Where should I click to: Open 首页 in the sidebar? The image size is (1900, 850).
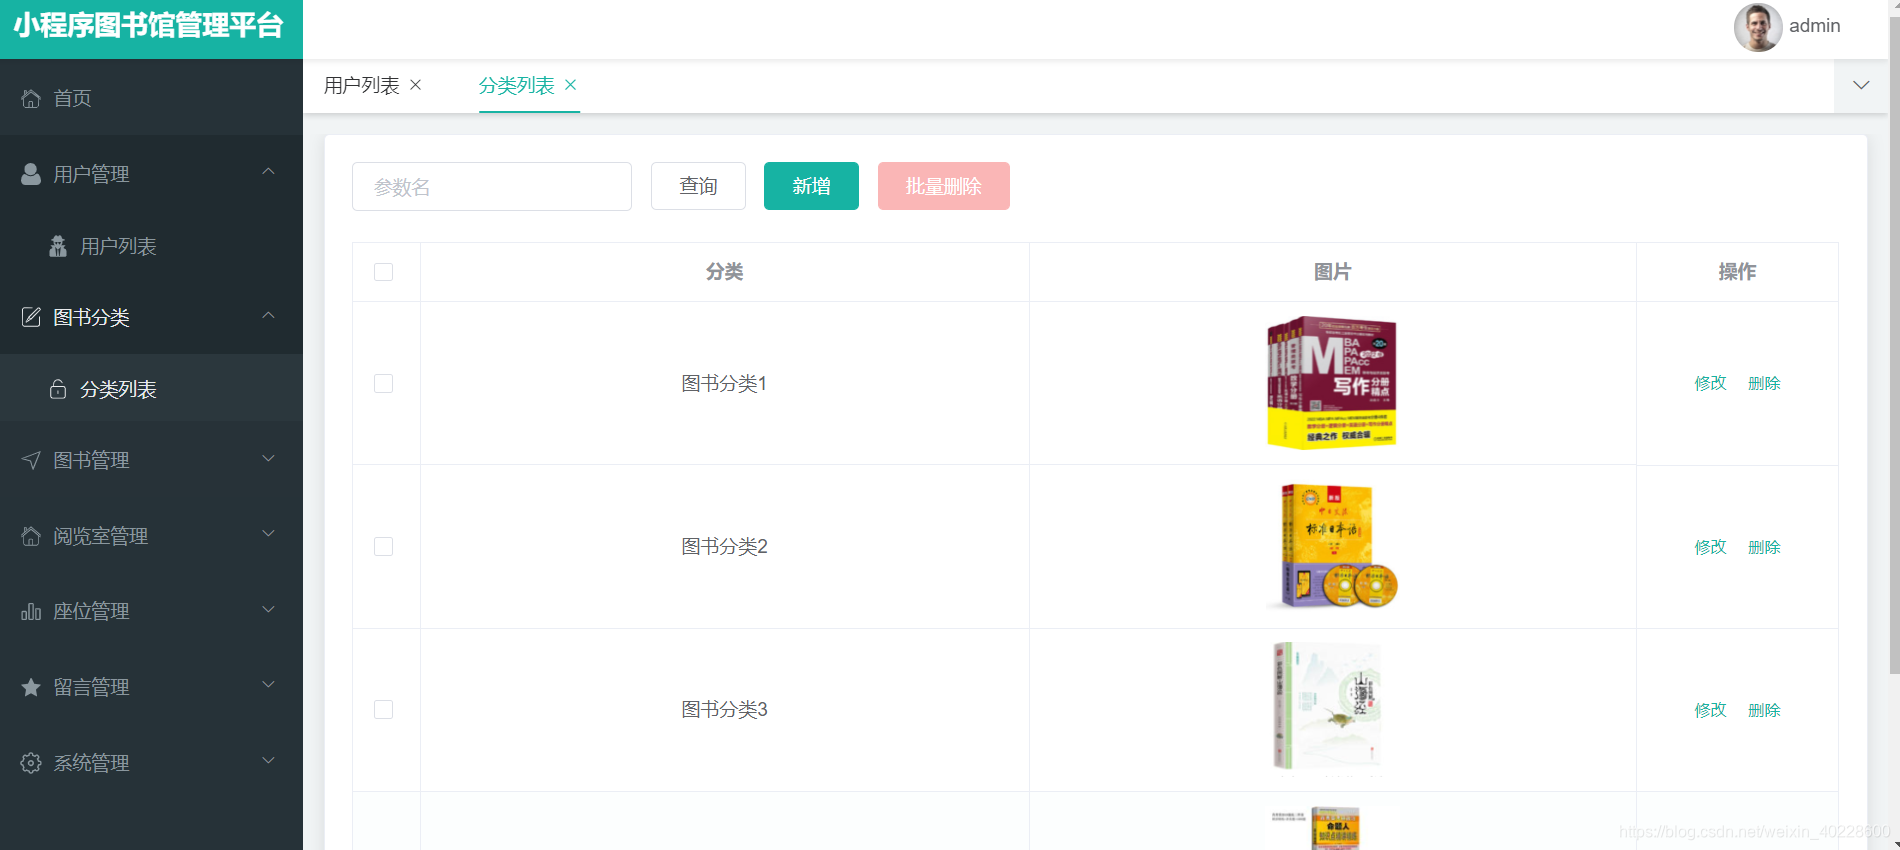151,98
